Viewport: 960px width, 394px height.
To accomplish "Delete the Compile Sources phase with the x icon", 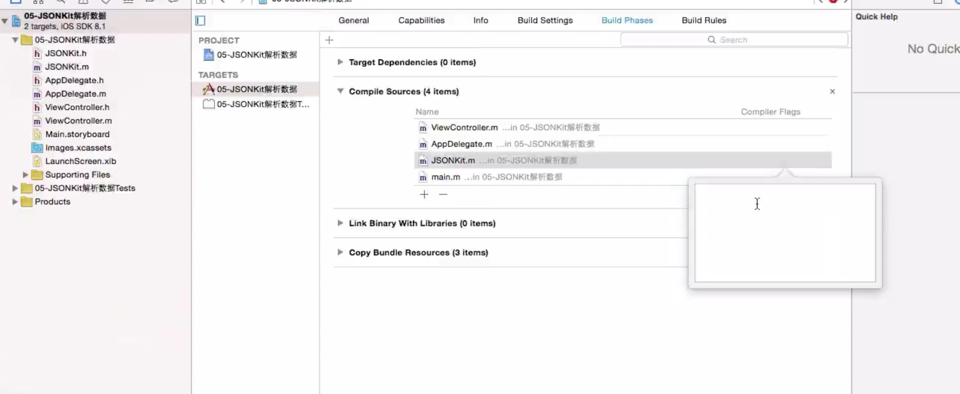I will (832, 92).
